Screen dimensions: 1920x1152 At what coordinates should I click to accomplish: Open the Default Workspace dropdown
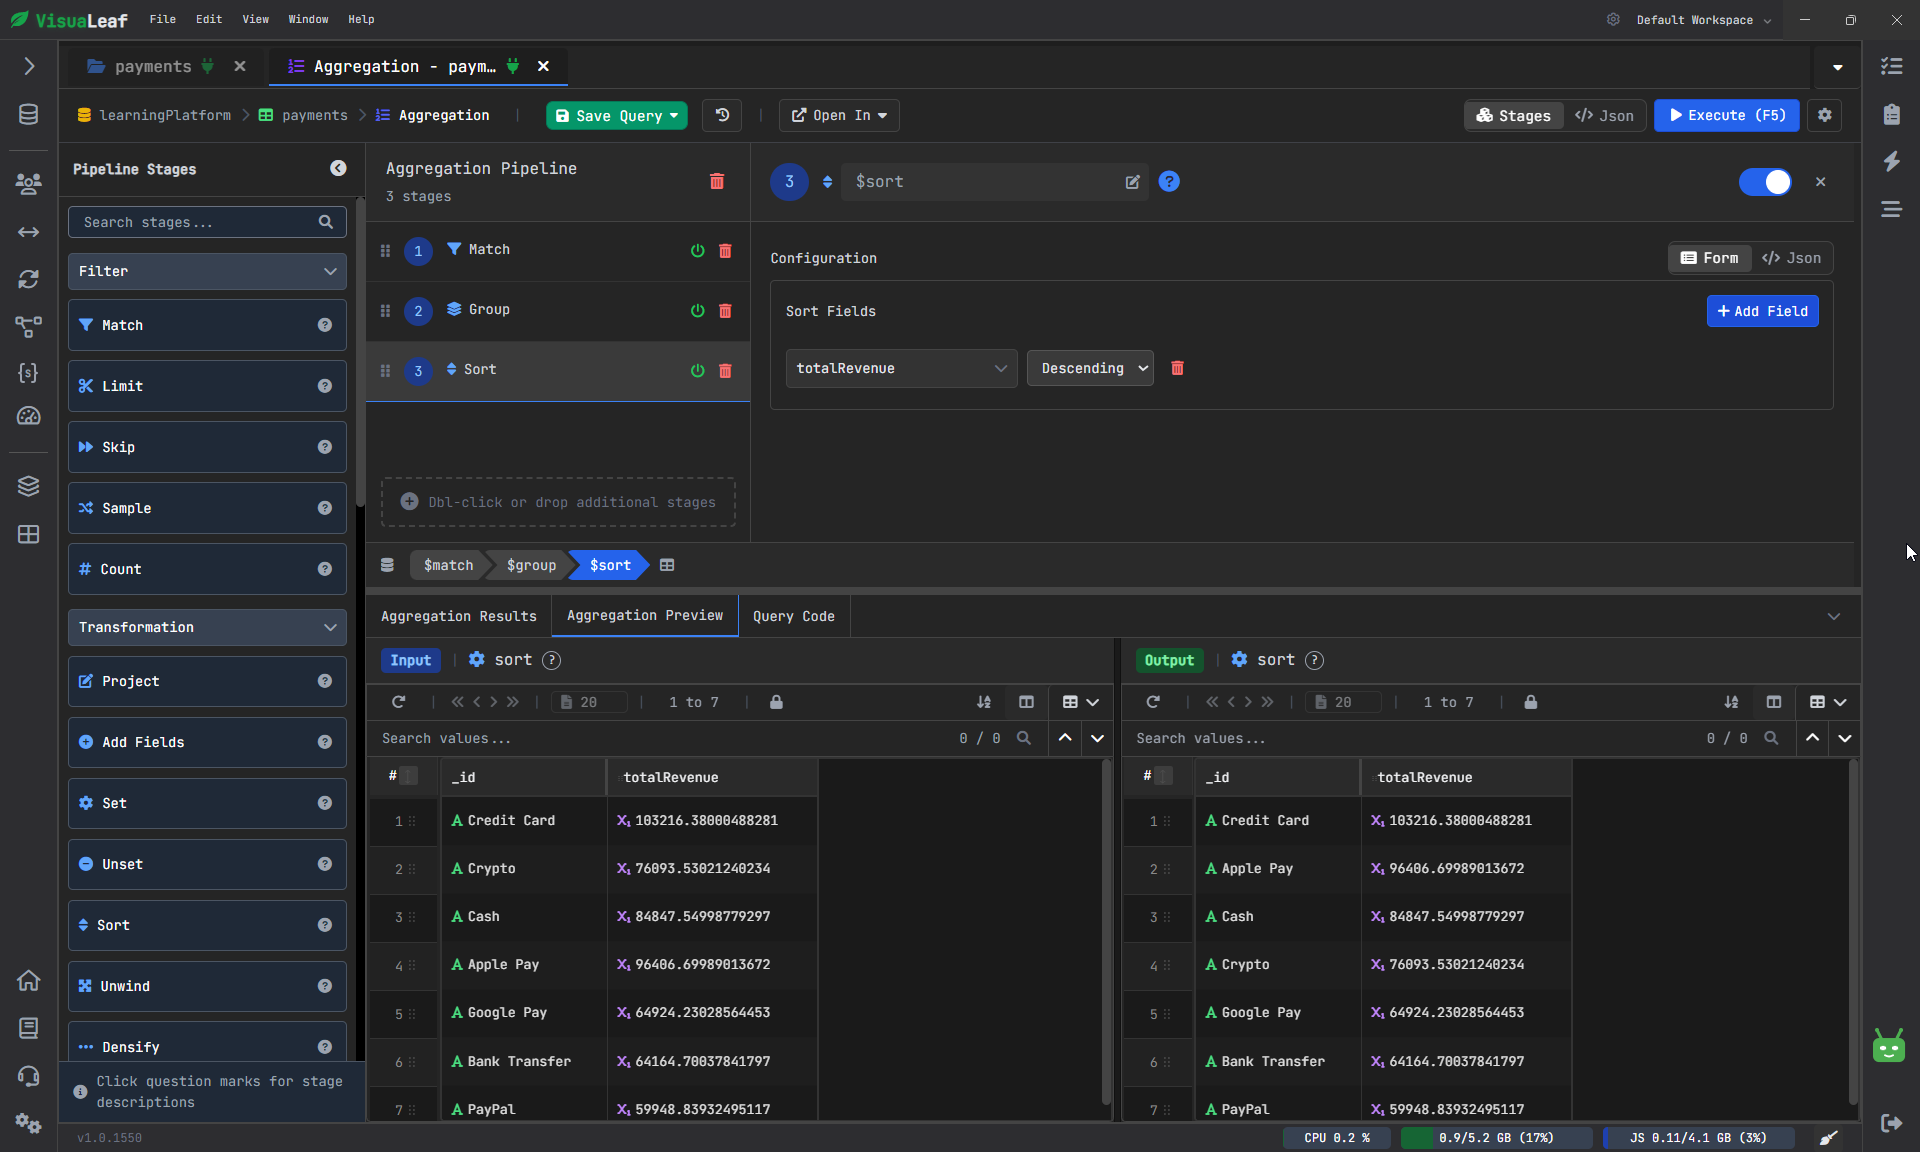tap(1703, 20)
